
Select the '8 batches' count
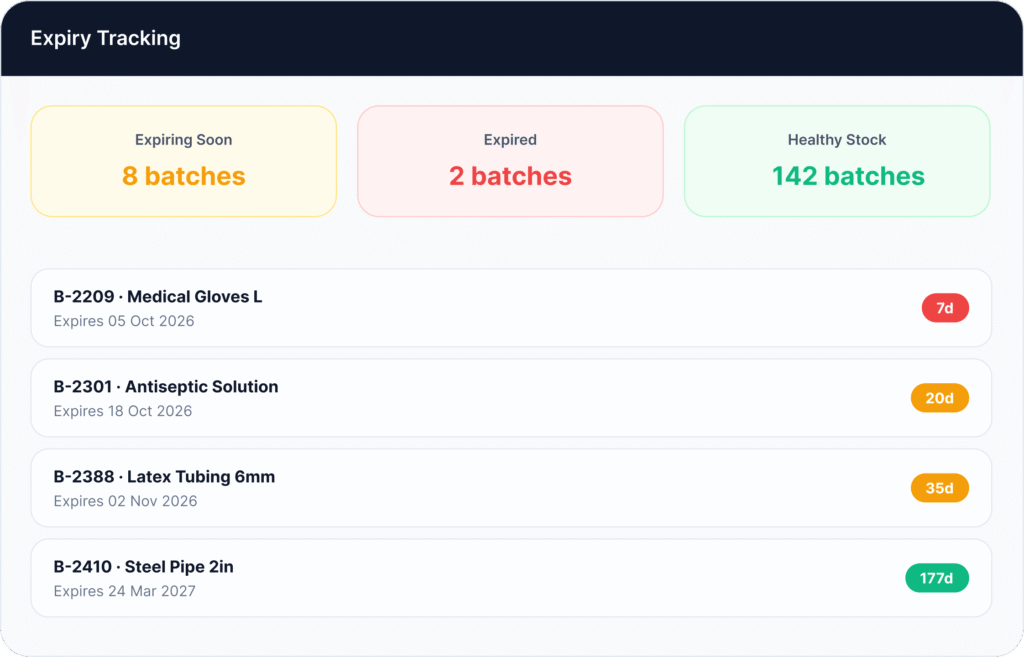[184, 176]
